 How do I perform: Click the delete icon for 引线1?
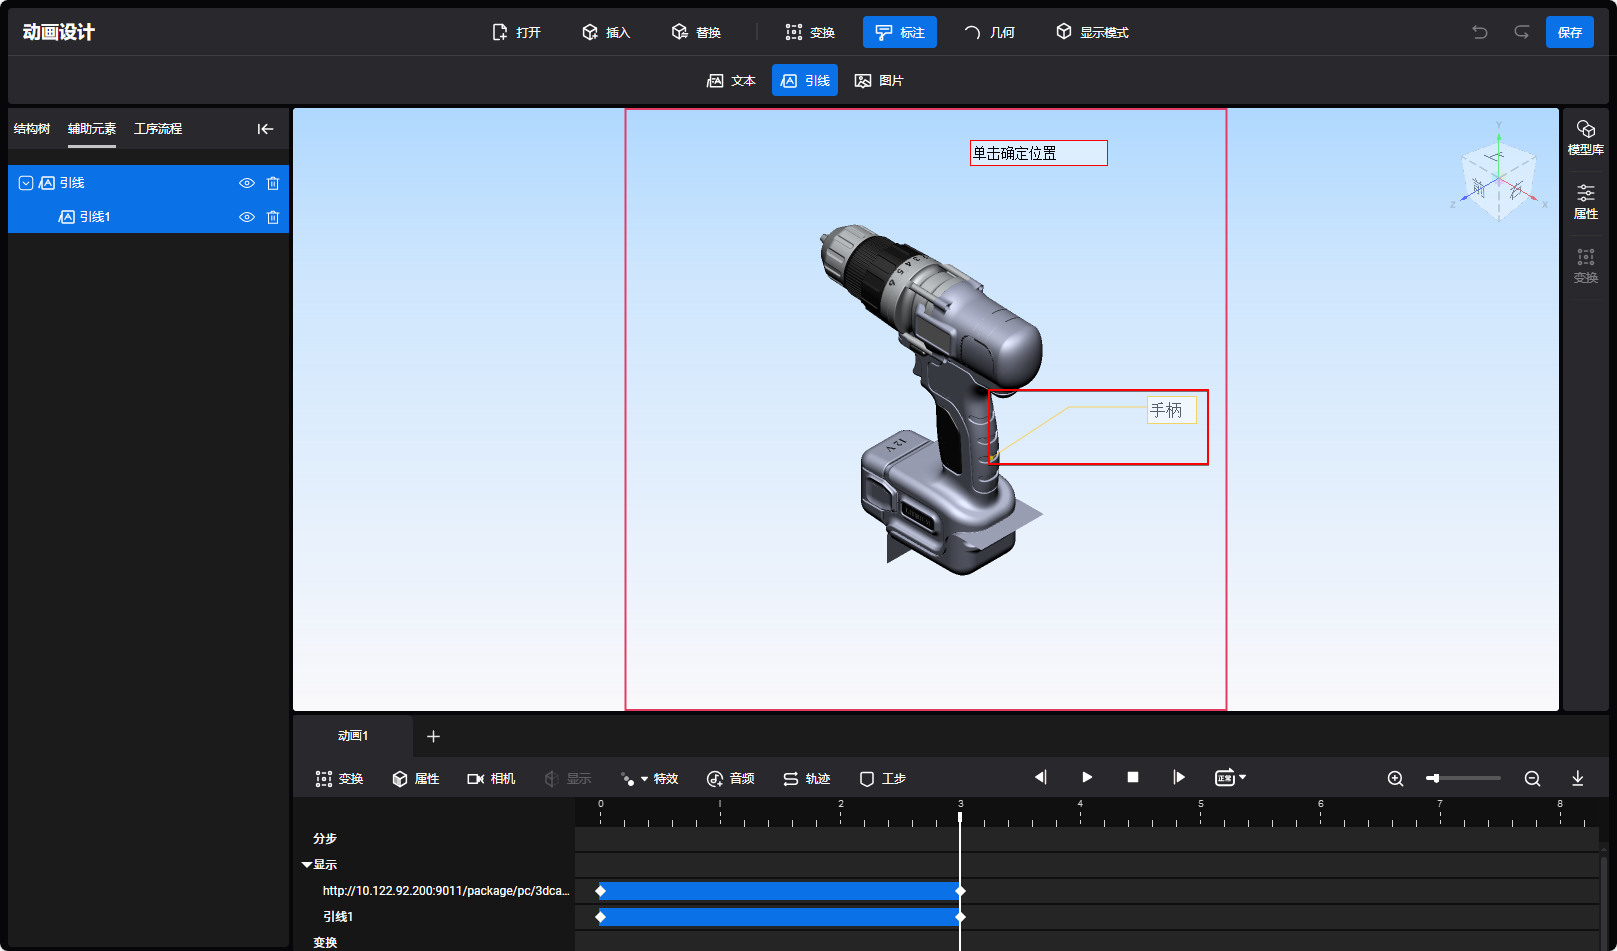coord(273,217)
